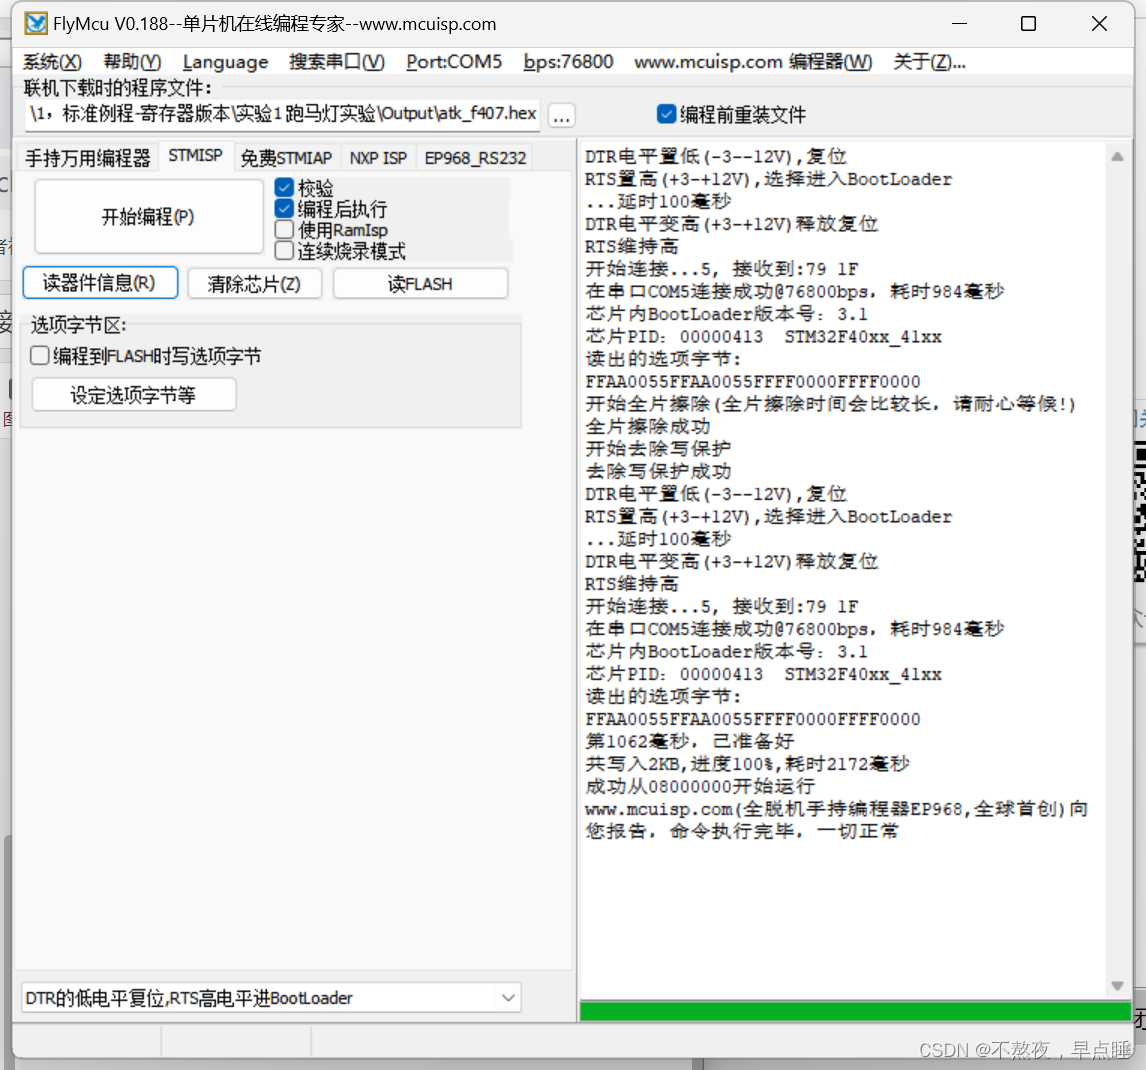Open the DTR/RTS BootLoader mode dropdown
The height and width of the screenshot is (1070, 1146).
(509, 997)
